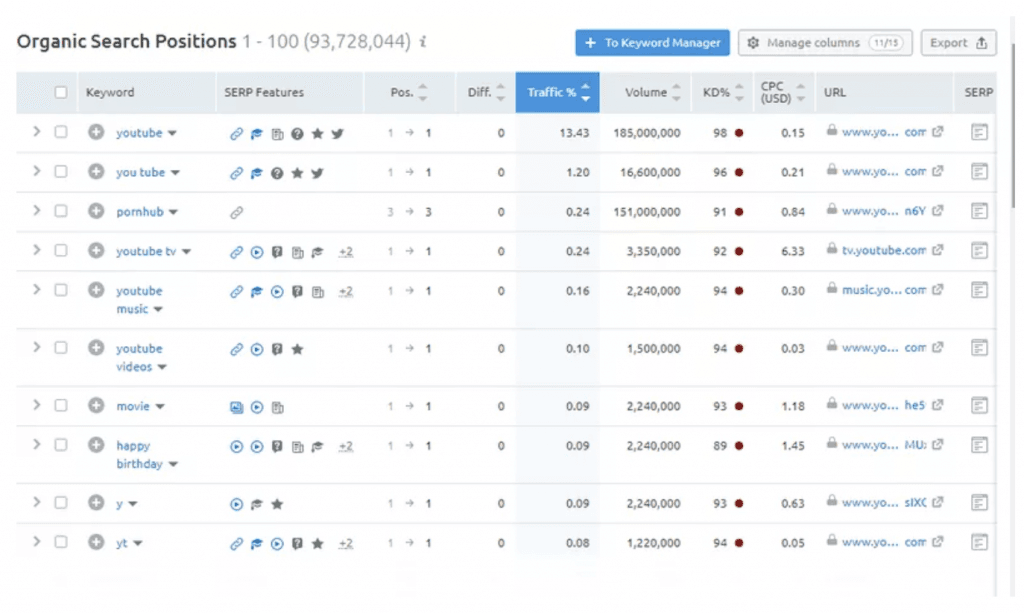Viewport: 1024px width, 613px height.
Task: Check the you tube row checkbox
Action: 61,171
